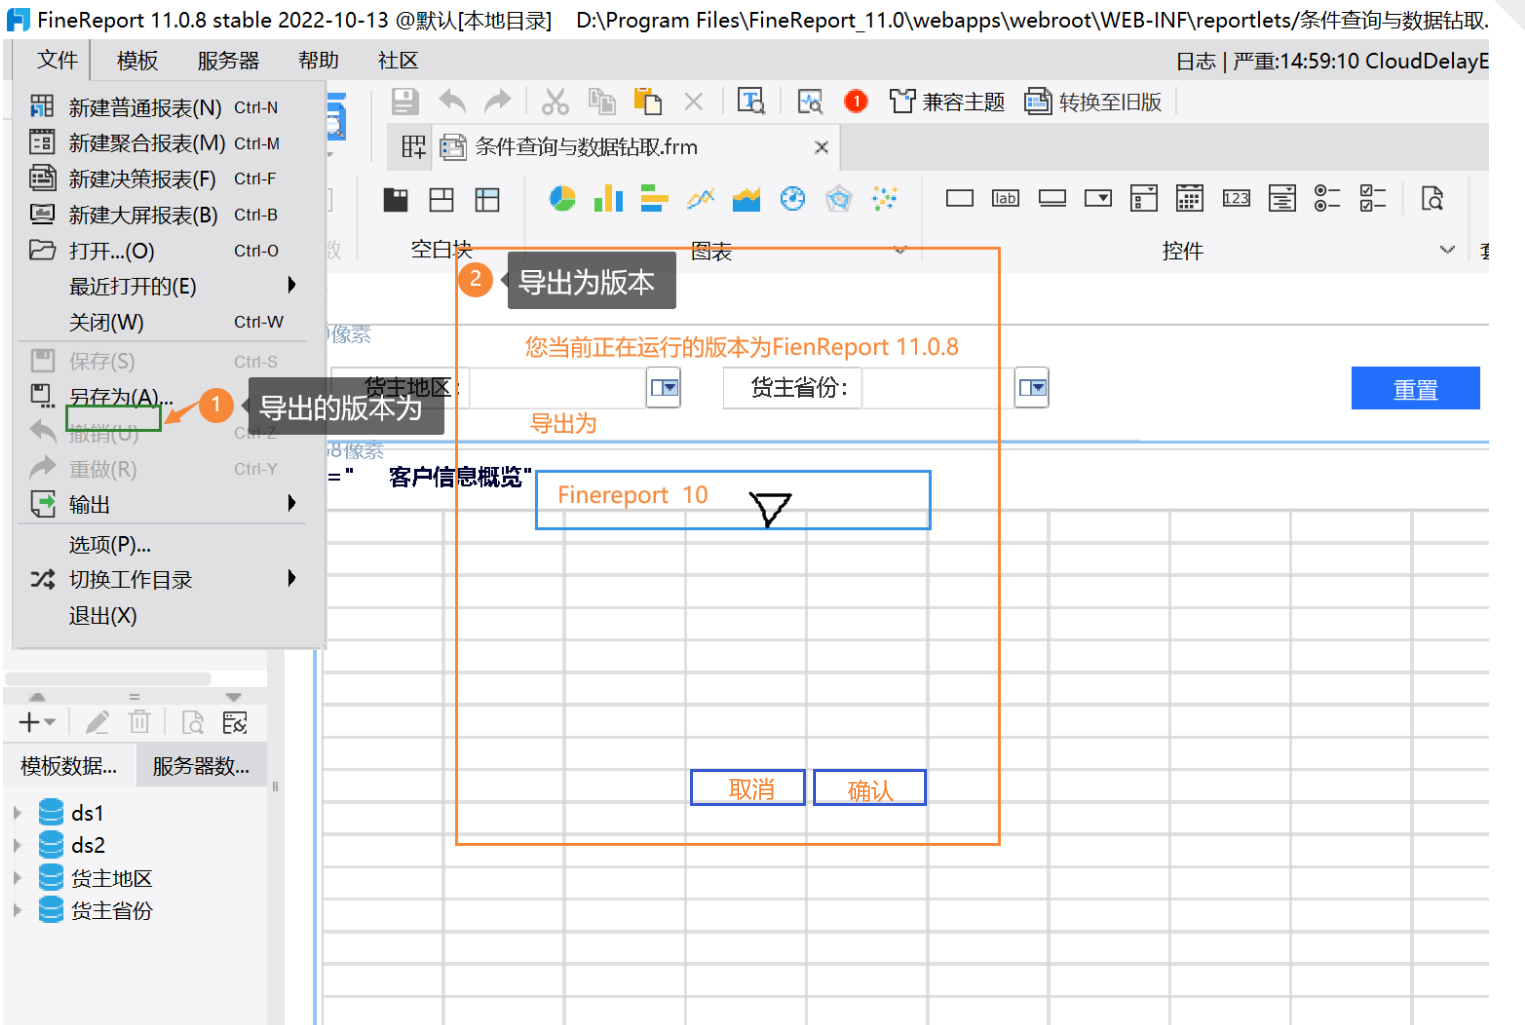
Task: Open the 文件 menu
Action: [57, 60]
